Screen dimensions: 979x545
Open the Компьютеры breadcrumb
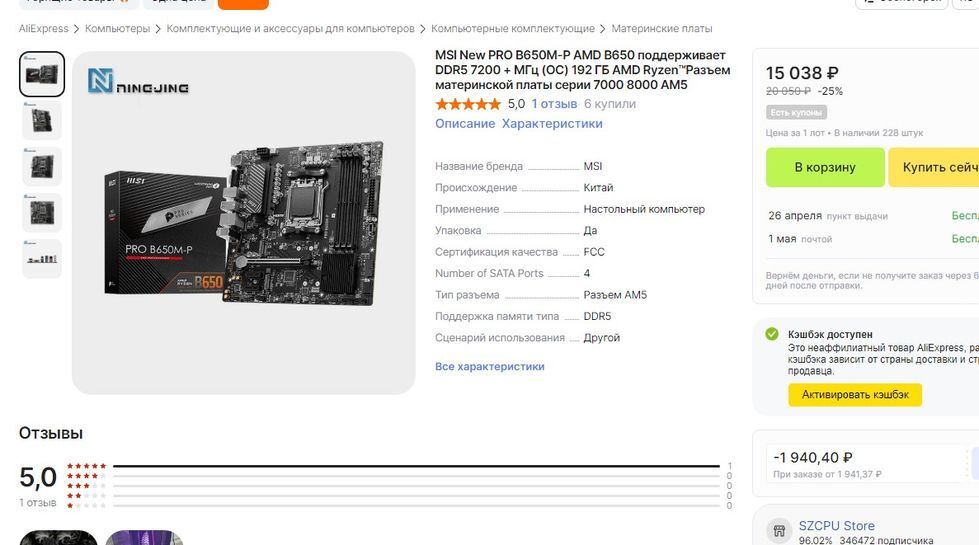click(x=117, y=29)
